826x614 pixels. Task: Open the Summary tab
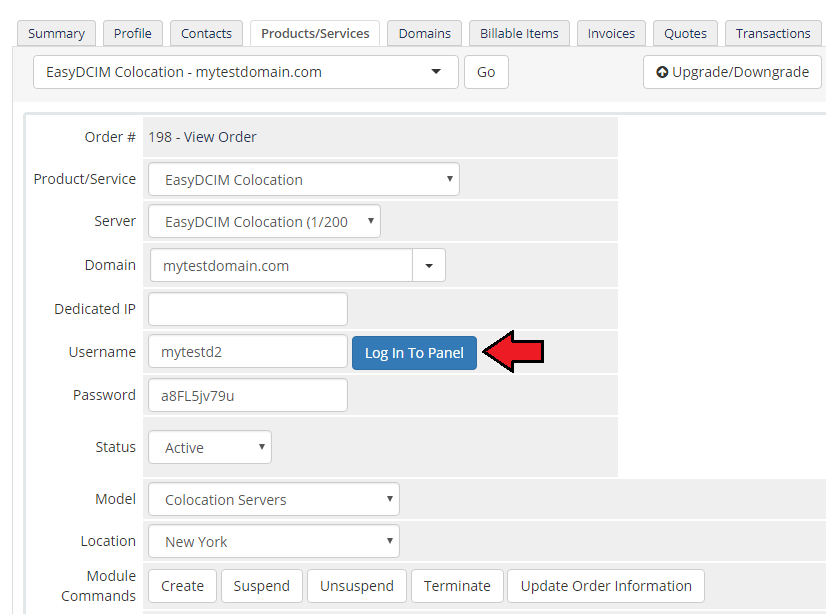[56, 33]
